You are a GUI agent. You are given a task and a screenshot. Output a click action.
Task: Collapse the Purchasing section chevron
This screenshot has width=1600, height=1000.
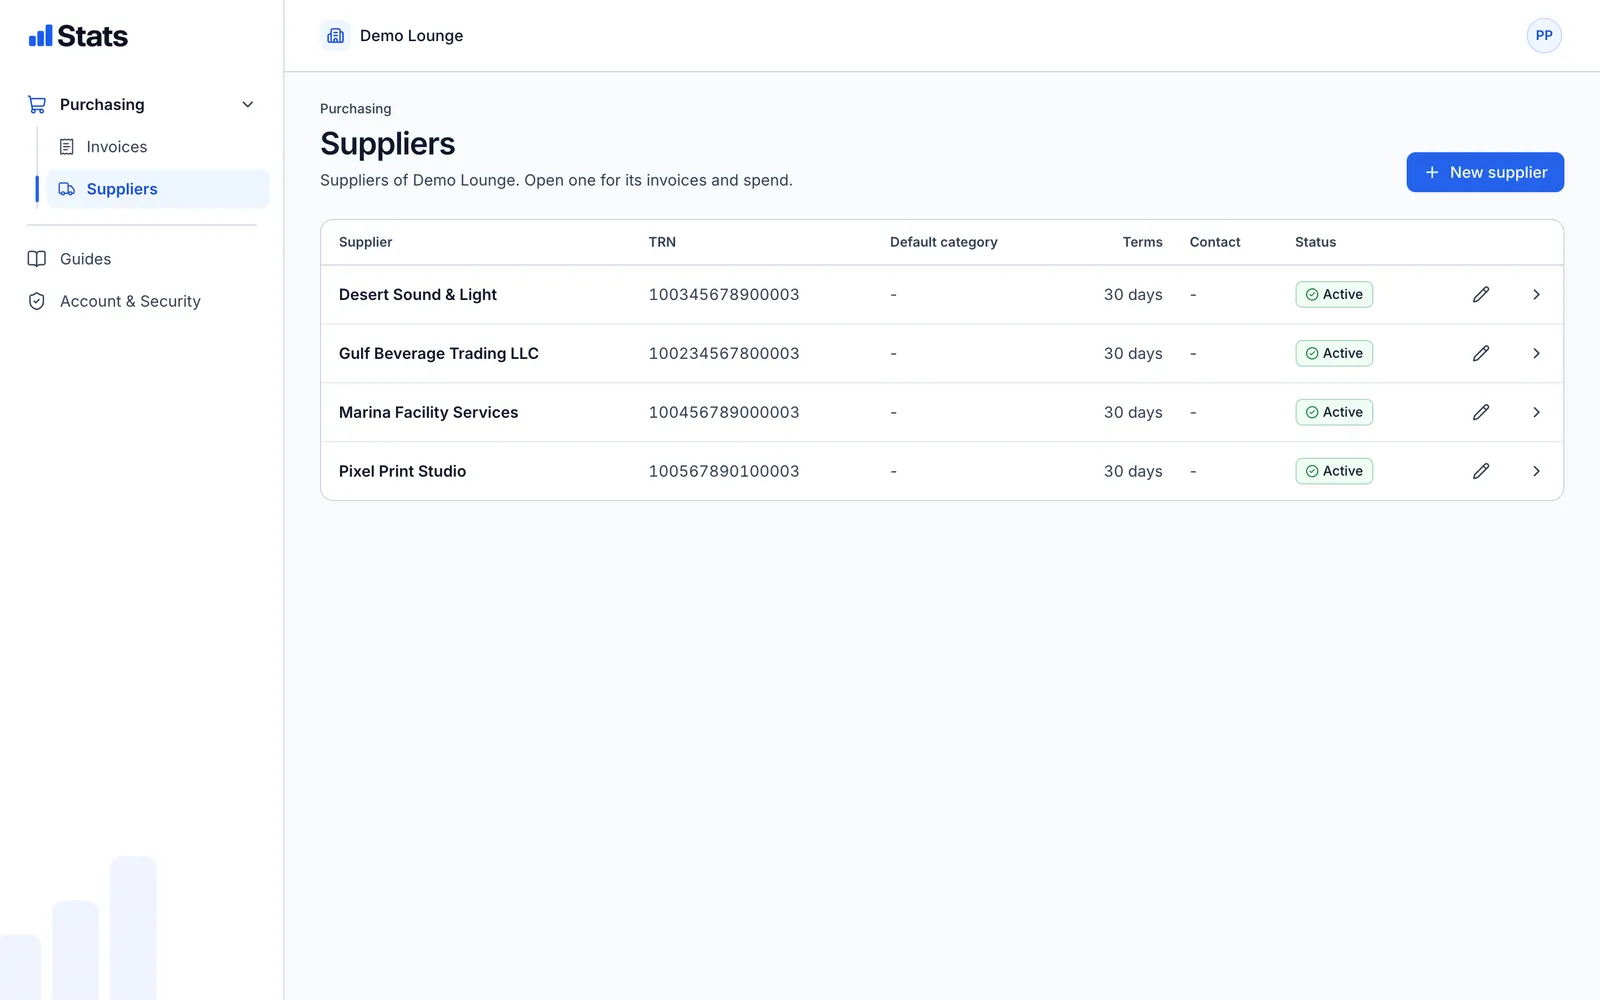[248, 104]
